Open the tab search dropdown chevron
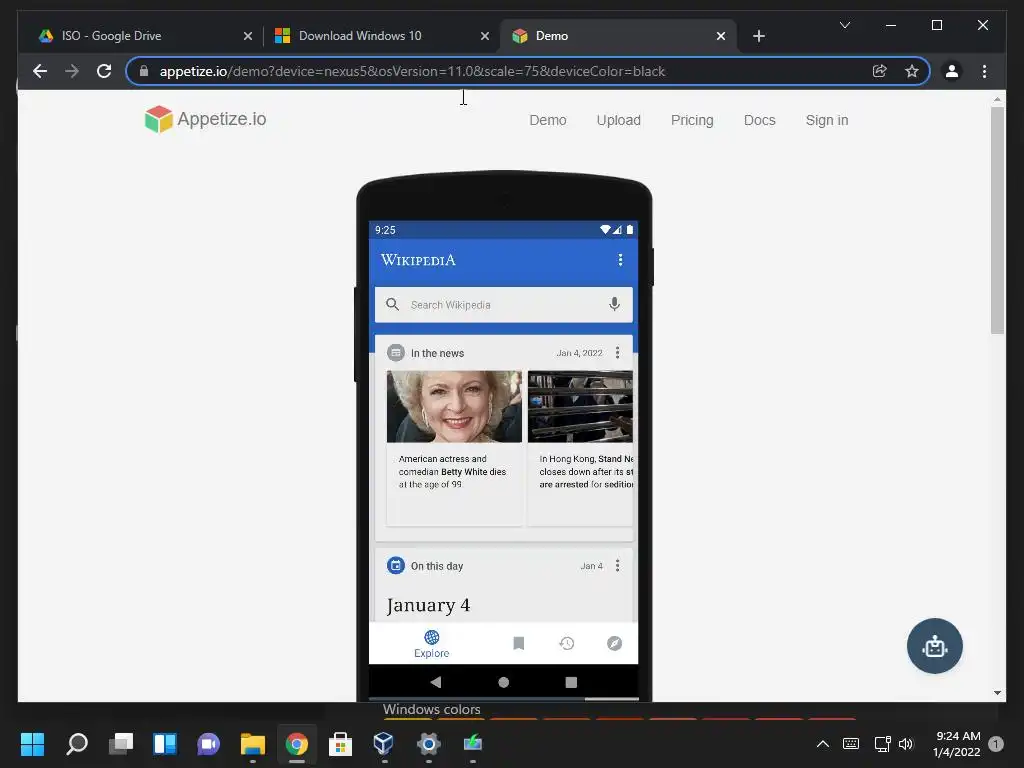 point(844,25)
